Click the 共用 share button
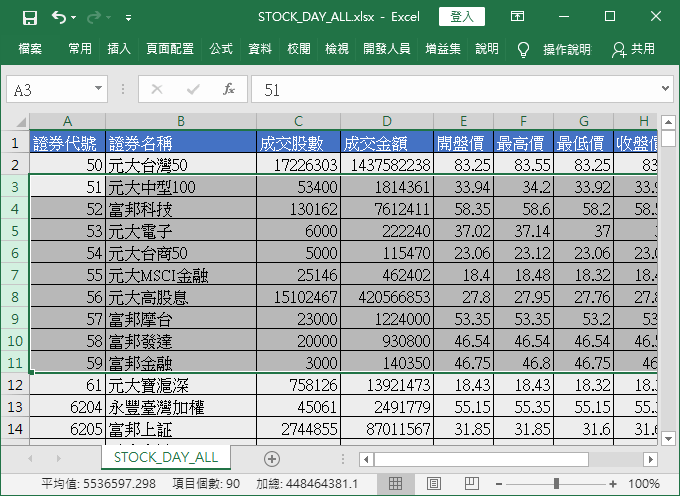 tap(633, 49)
